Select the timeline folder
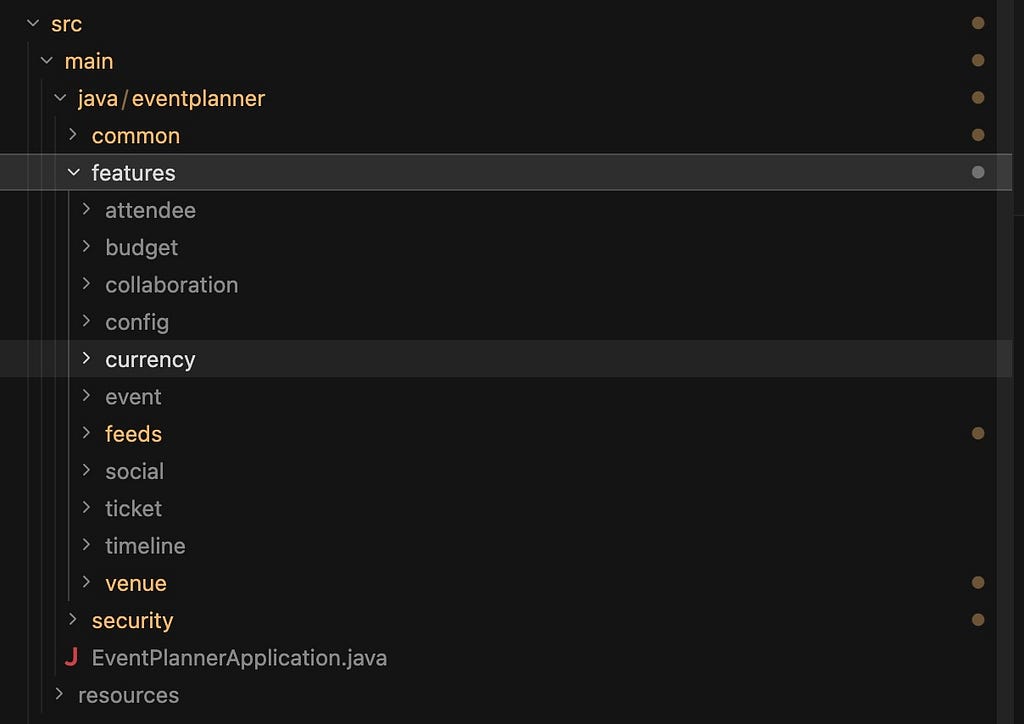Screen dimensions: 1024x724 (x=145, y=546)
